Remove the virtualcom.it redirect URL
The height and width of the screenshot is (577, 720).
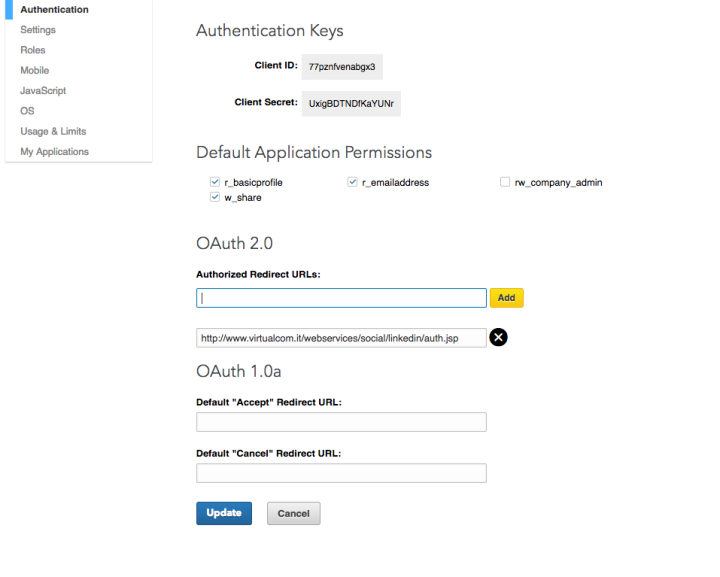coord(498,338)
